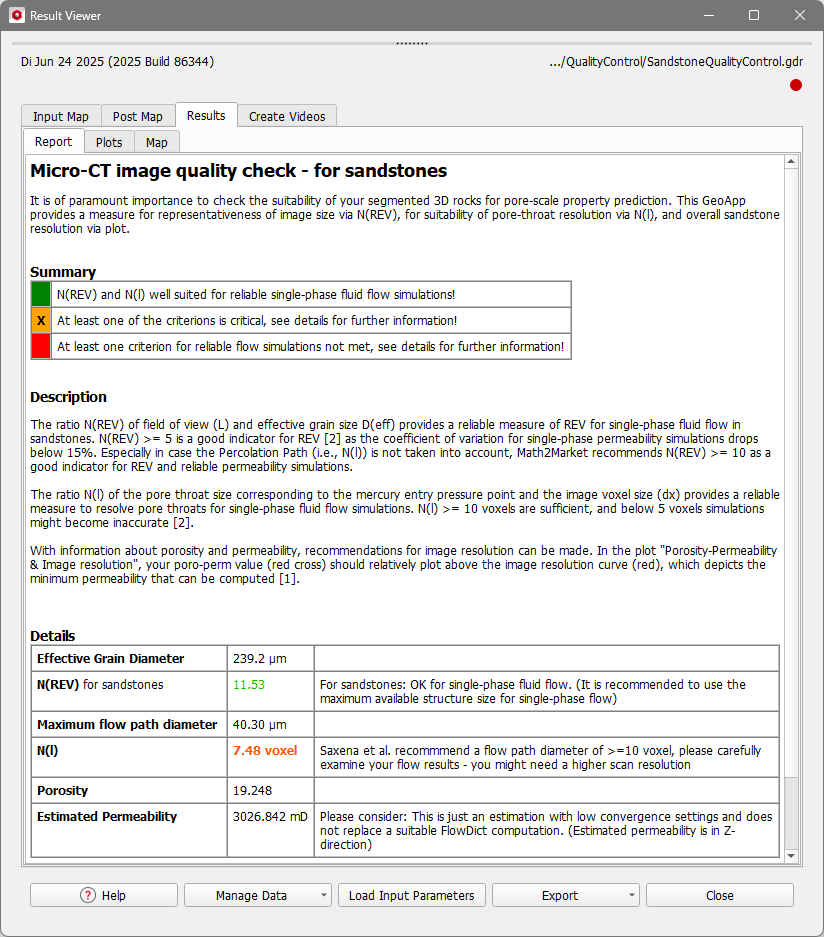This screenshot has width=824, height=937.
Task: Click the Maximum flow path diameter value 40.30 µm
Action: point(259,725)
